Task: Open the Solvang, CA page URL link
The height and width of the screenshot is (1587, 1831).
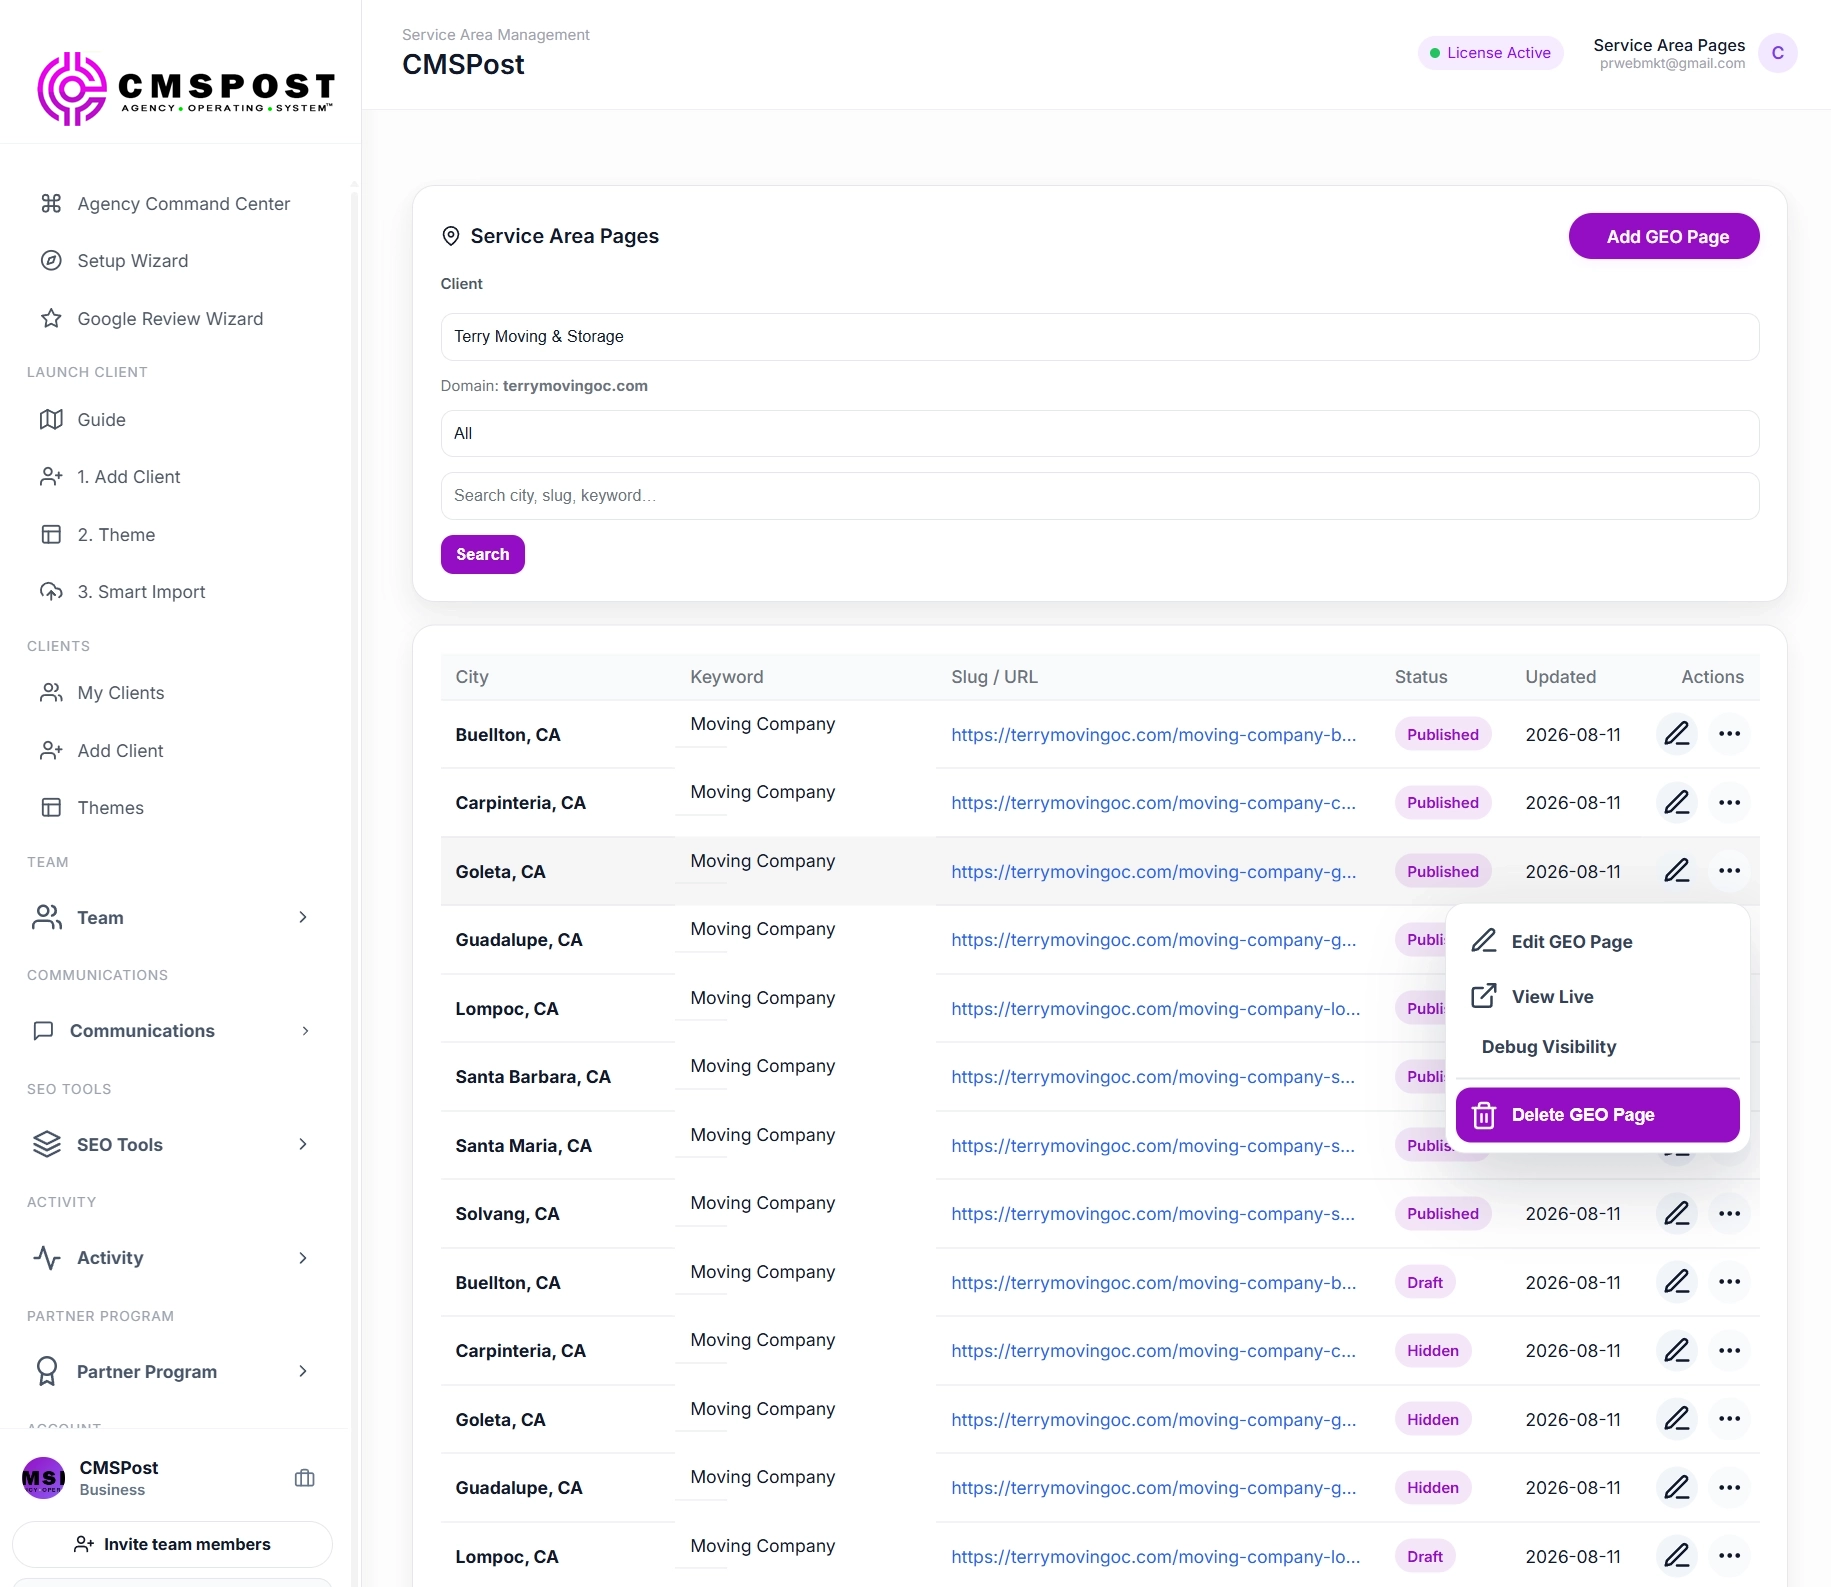Action: click(1153, 1214)
